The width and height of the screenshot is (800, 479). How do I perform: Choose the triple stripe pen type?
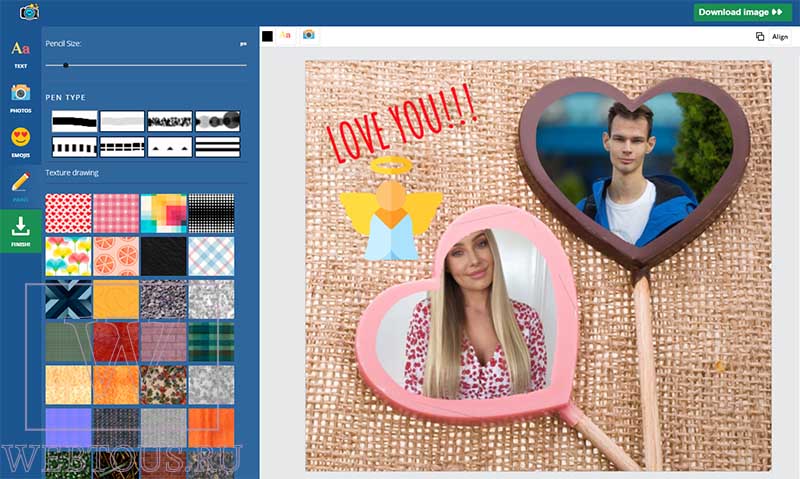click(218, 147)
